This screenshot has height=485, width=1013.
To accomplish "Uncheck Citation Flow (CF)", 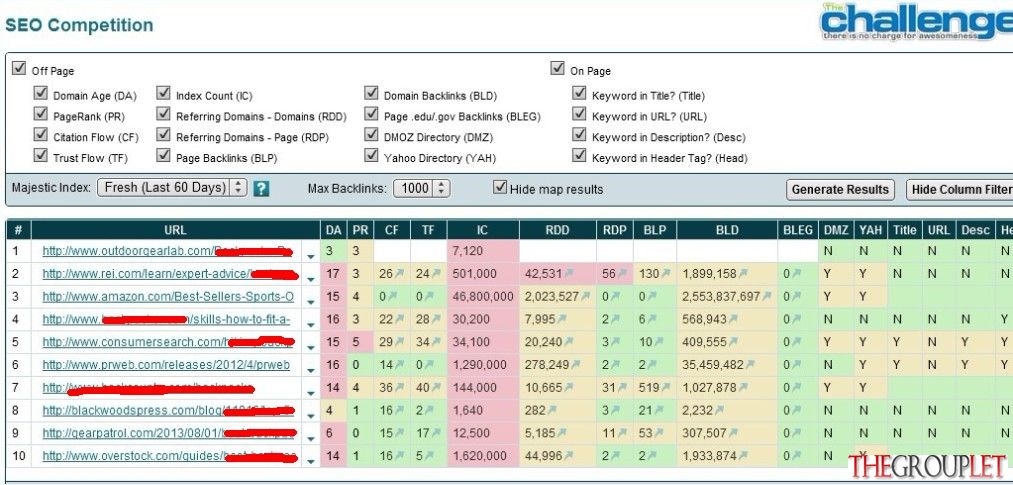I will pyautogui.click(x=41, y=135).
